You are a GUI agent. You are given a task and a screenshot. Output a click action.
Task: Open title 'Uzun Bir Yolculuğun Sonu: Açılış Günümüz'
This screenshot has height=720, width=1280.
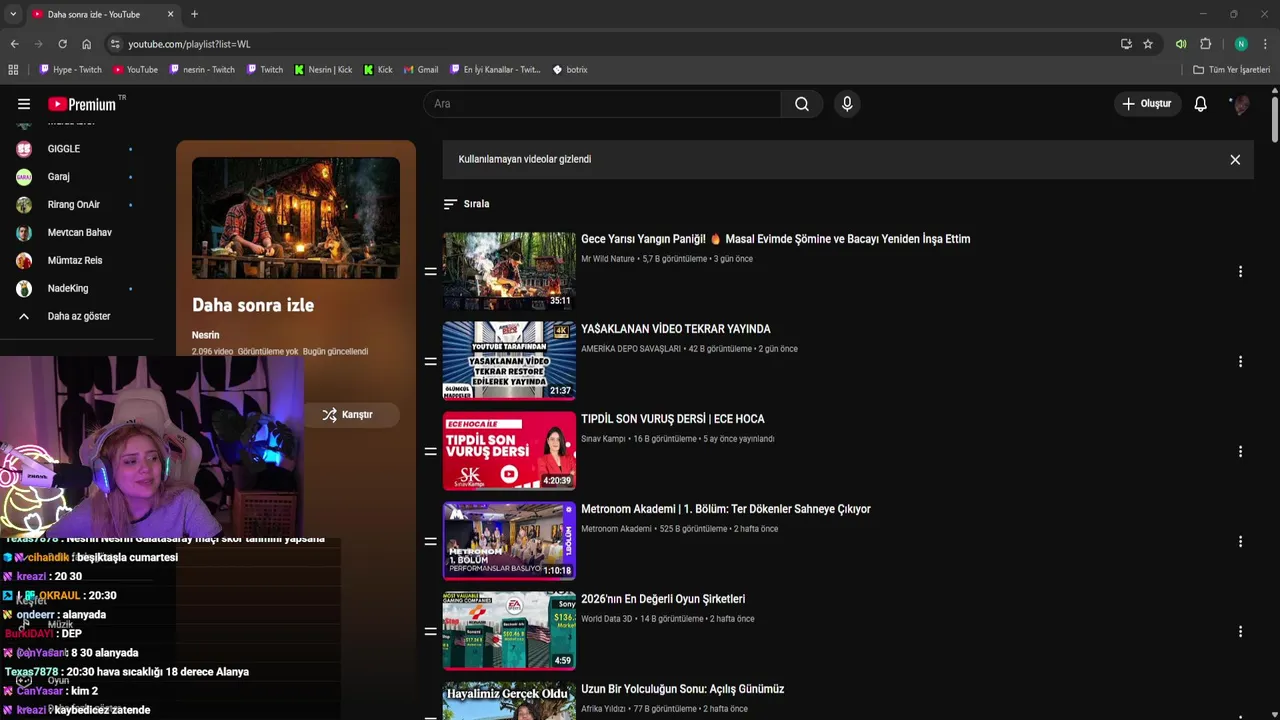(x=682, y=689)
